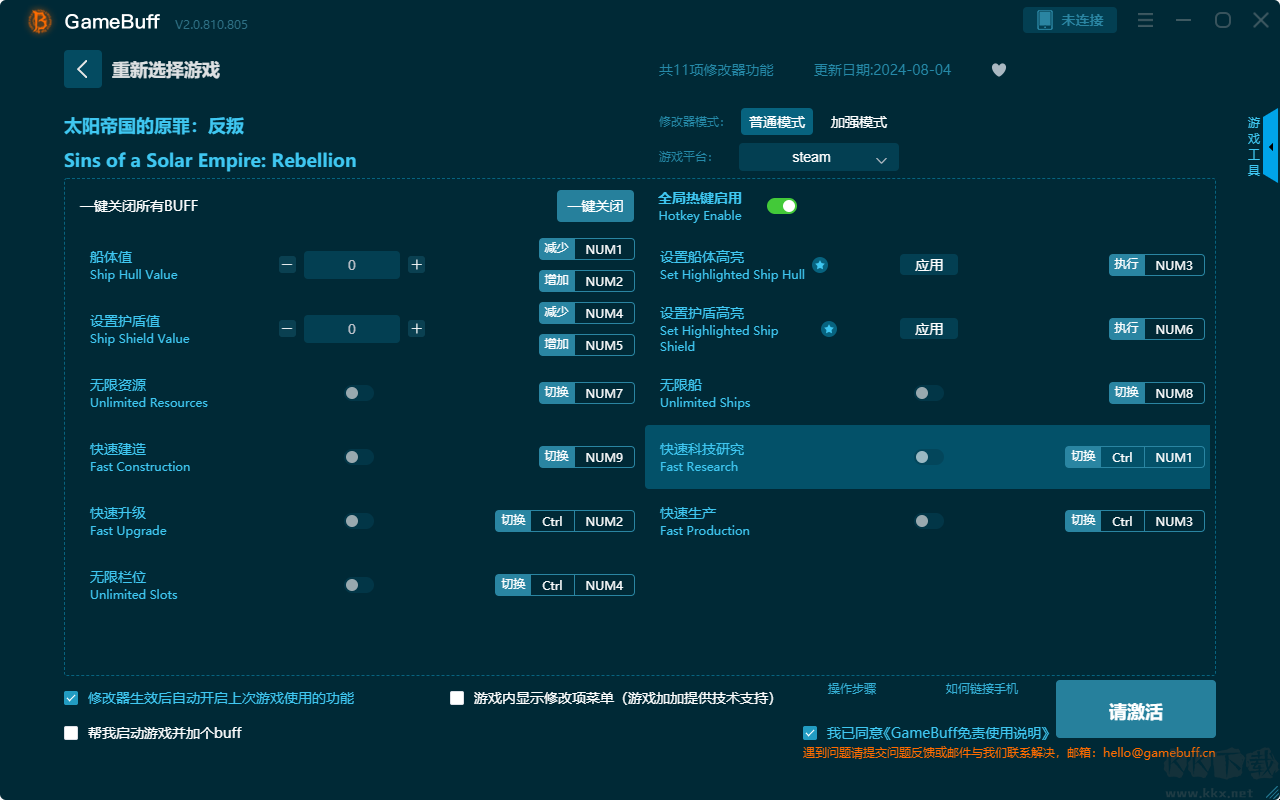Enable Unlimited Ships toggle
This screenshot has height=800, width=1280.
[929, 393]
